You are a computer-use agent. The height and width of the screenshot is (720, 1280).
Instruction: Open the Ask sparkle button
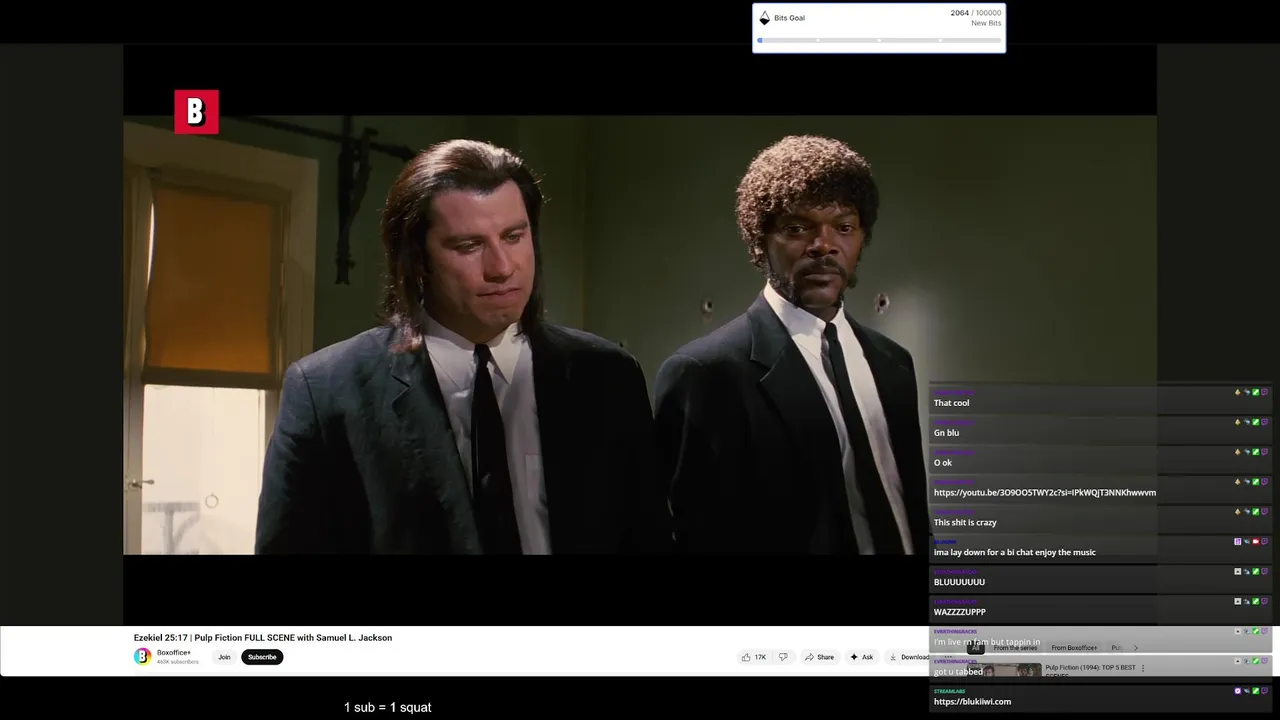(x=861, y=657)
